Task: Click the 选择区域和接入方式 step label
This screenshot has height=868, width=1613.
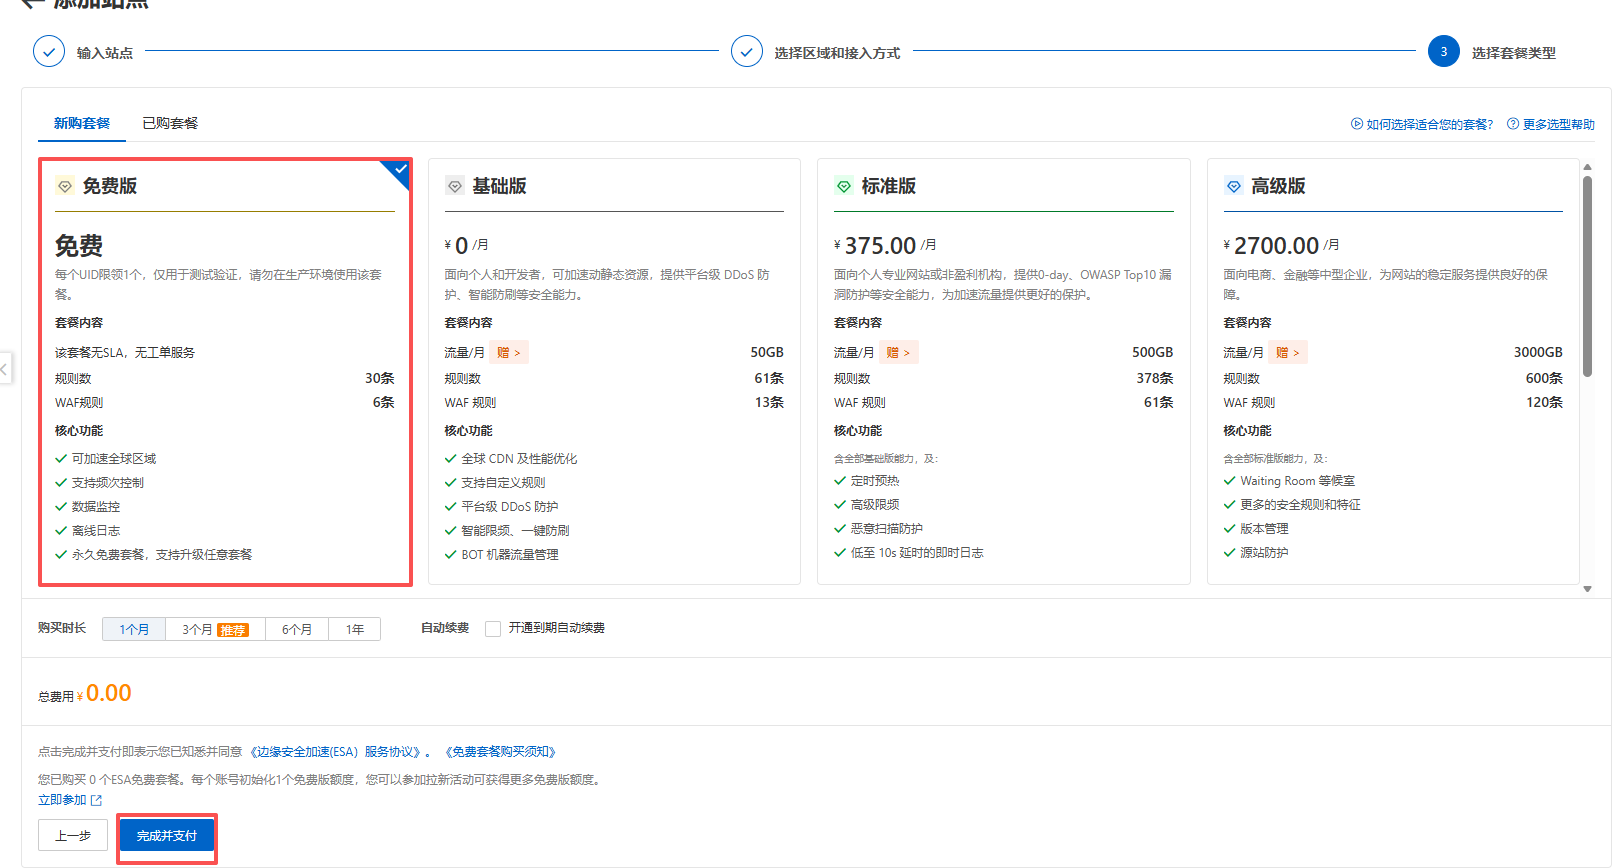Action: (x=837, y=53)
